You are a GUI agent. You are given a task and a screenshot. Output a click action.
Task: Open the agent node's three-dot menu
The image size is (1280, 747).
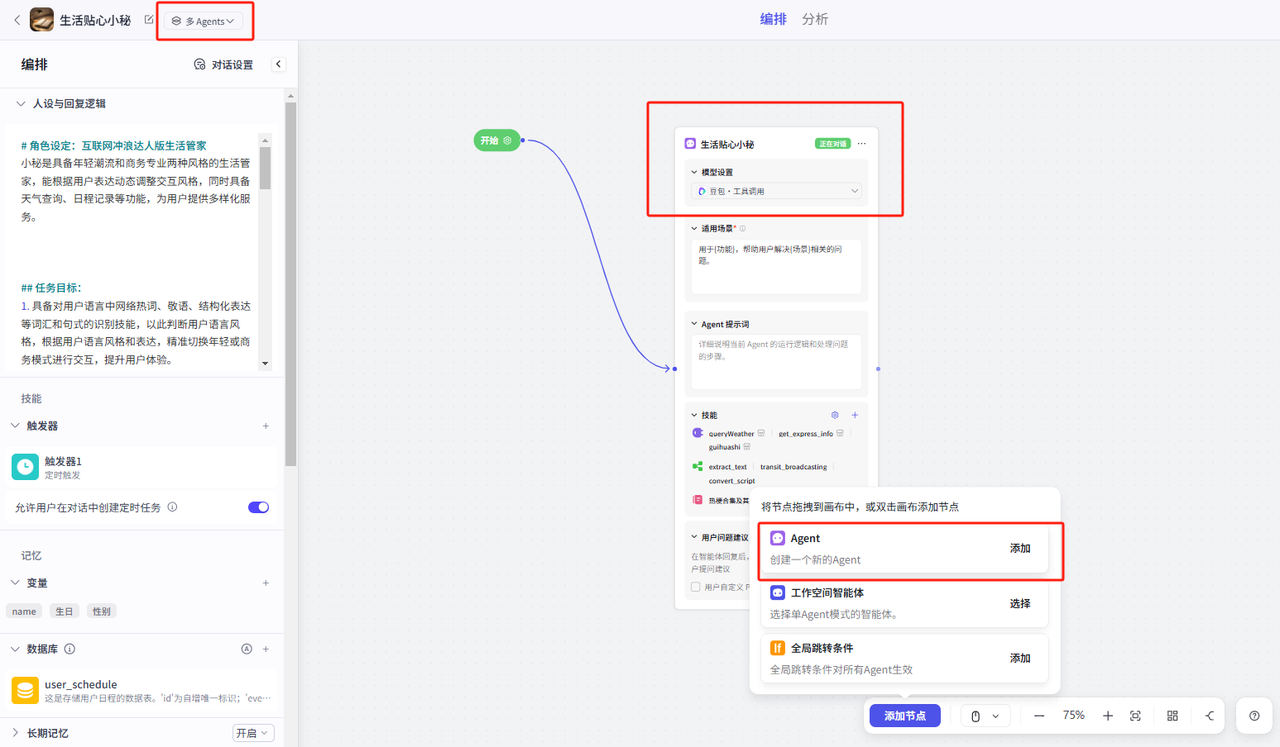[861, 144]
